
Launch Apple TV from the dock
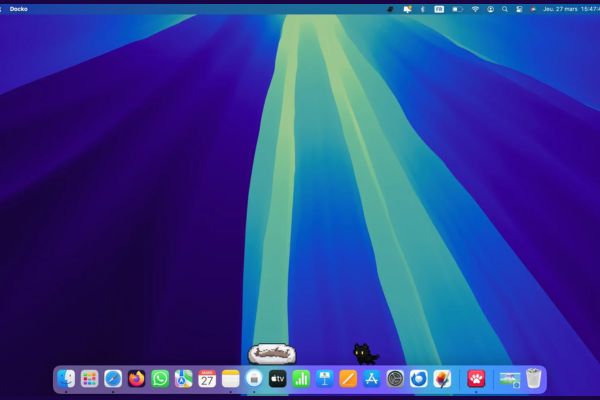pos(278,379)
